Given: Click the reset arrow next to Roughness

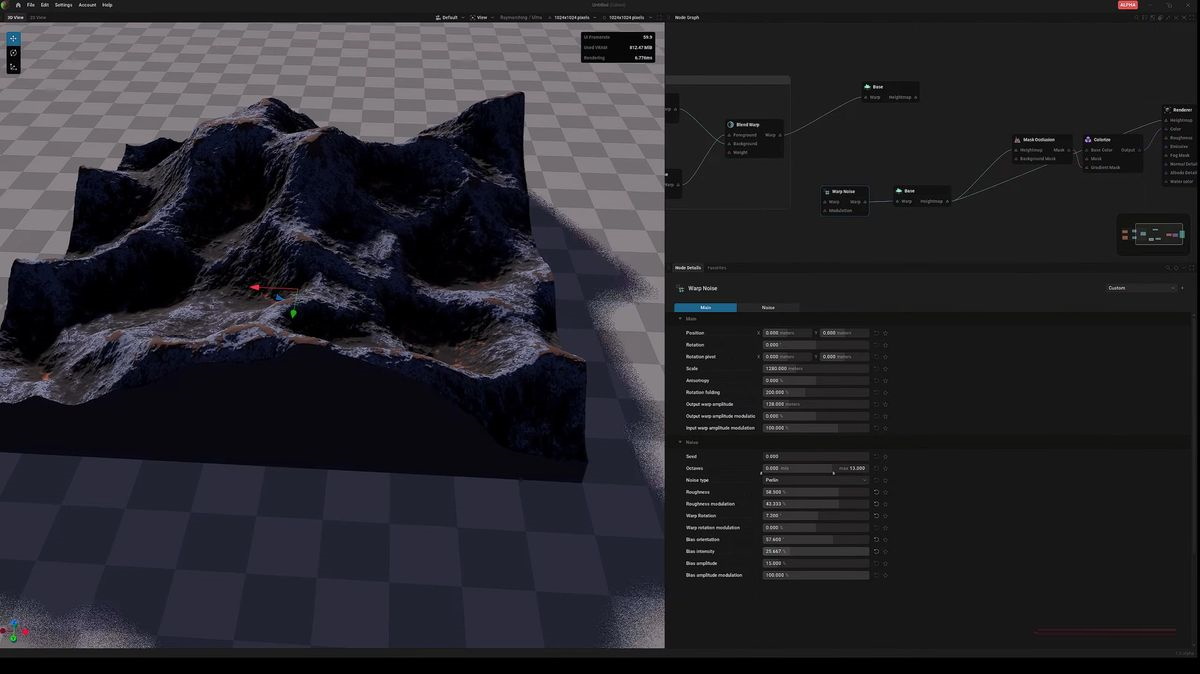Looking at the screenshot, I should tap(875, 491).
